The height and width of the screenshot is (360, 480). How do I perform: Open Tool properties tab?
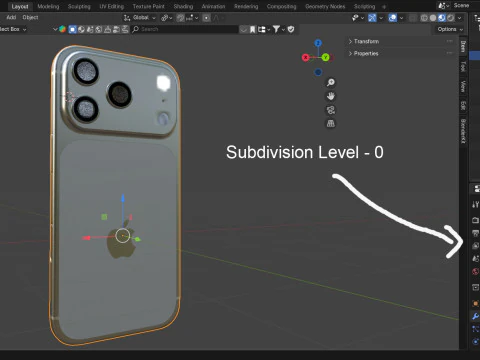tap(475, 204)
